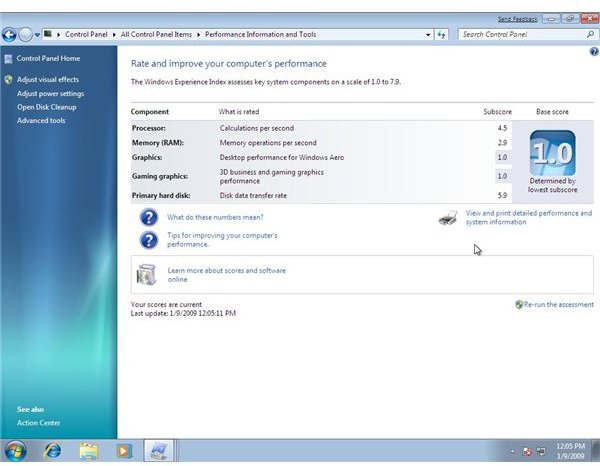Viewport: 600px width, 466px height.
Task: Click the search magnifier icon
Action: pyautogui.click(x=591, y=34)
